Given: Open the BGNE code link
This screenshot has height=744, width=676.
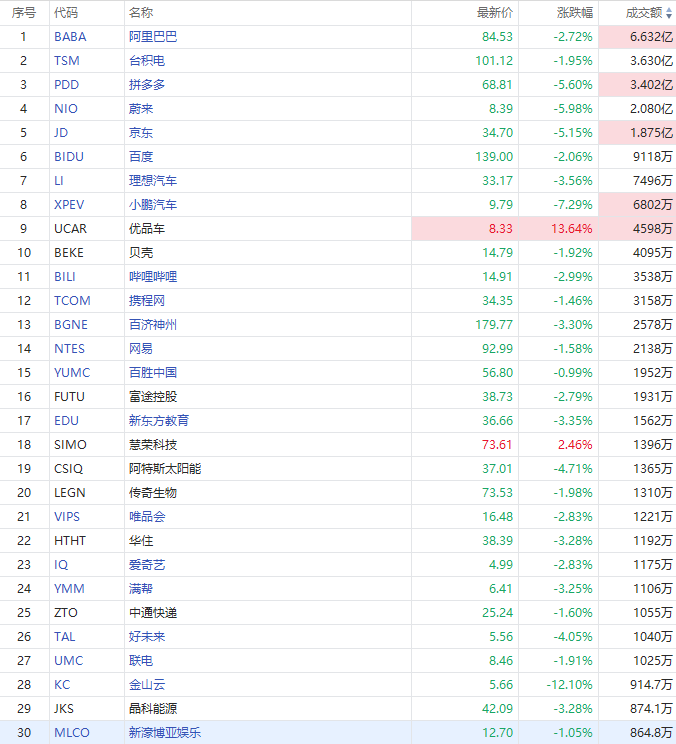Looking at the screenshot, I should 71,325.
